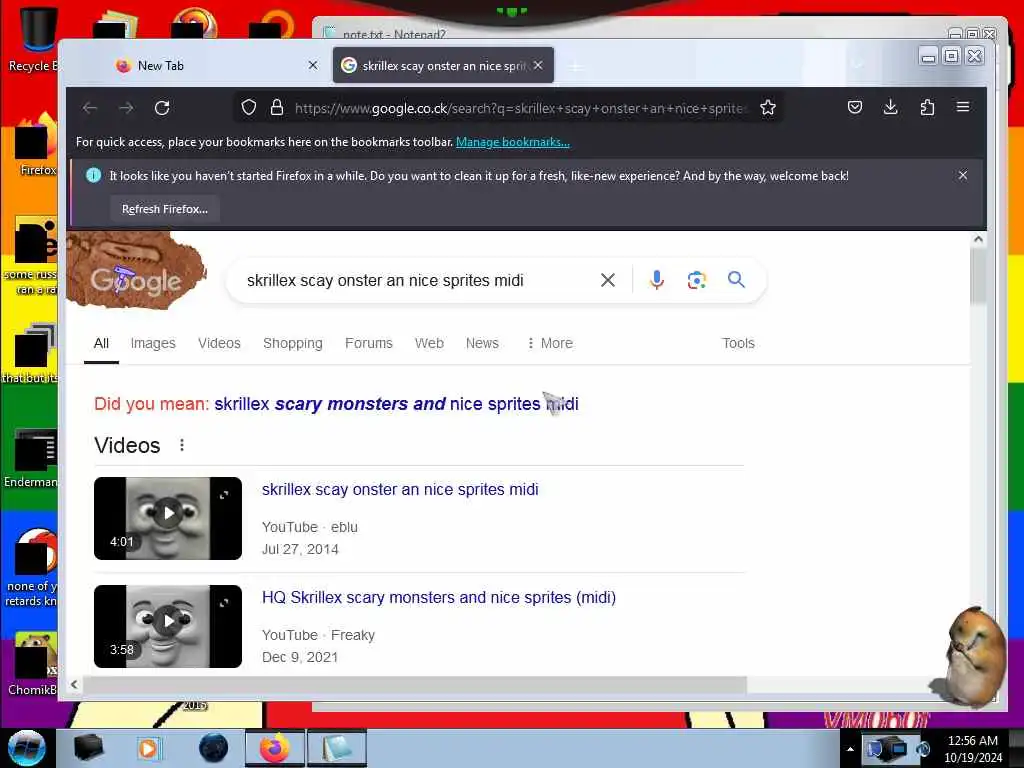Open 'HQ Skrillex scary monsters and nice sprites (midi)' link
Image resolution: width=1024 pixels, height=768 pixels.
tap(439, 598)
